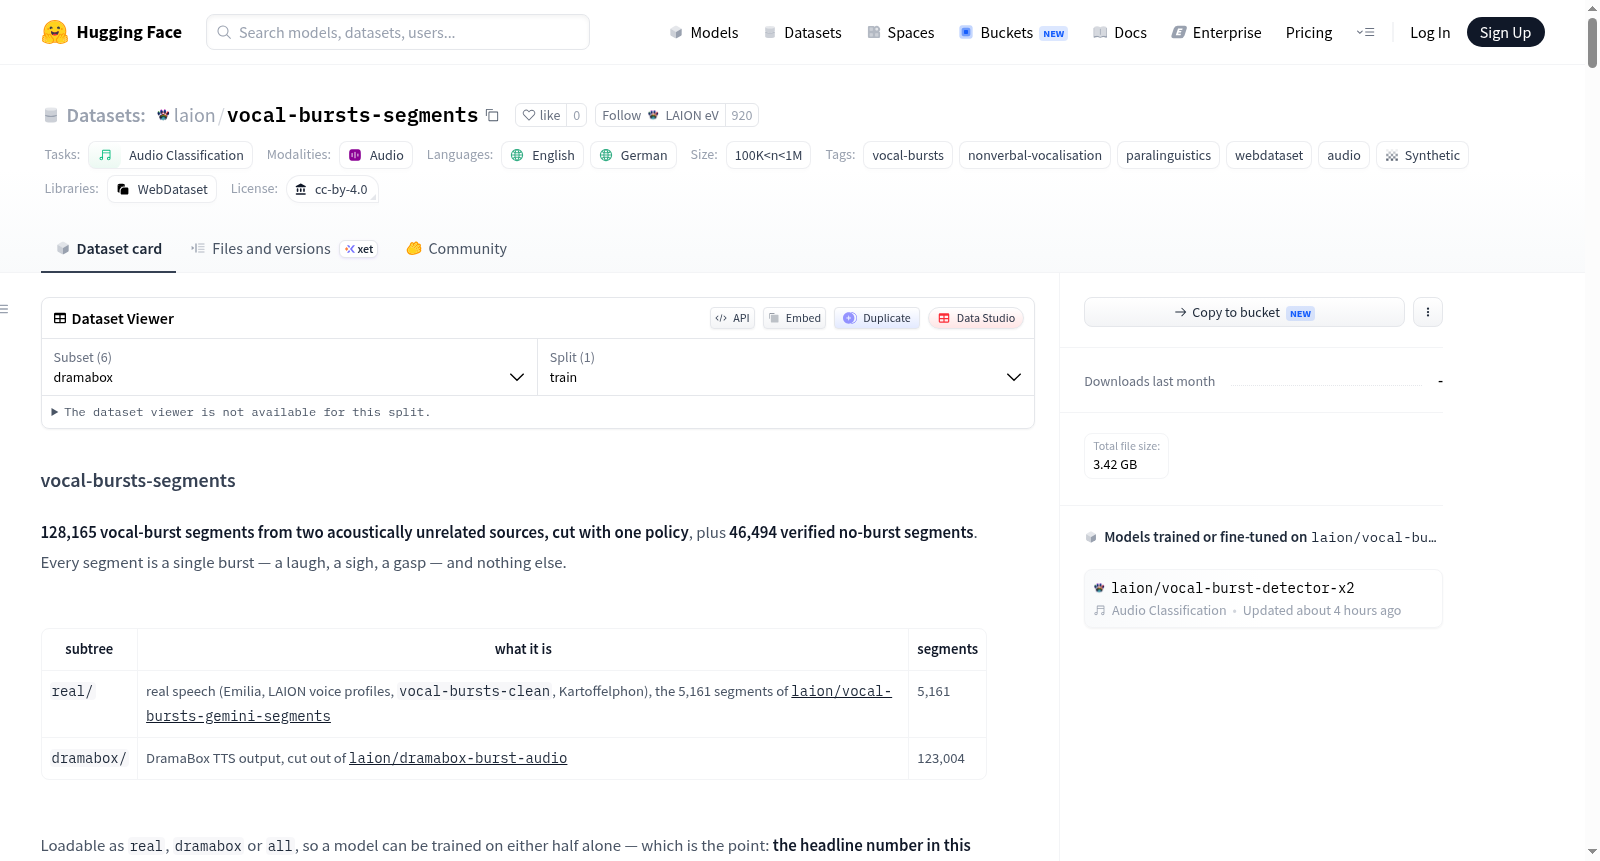Click the Datasets: breadcrumb label
Screen dimensions: 1600x861
point(106,115)
